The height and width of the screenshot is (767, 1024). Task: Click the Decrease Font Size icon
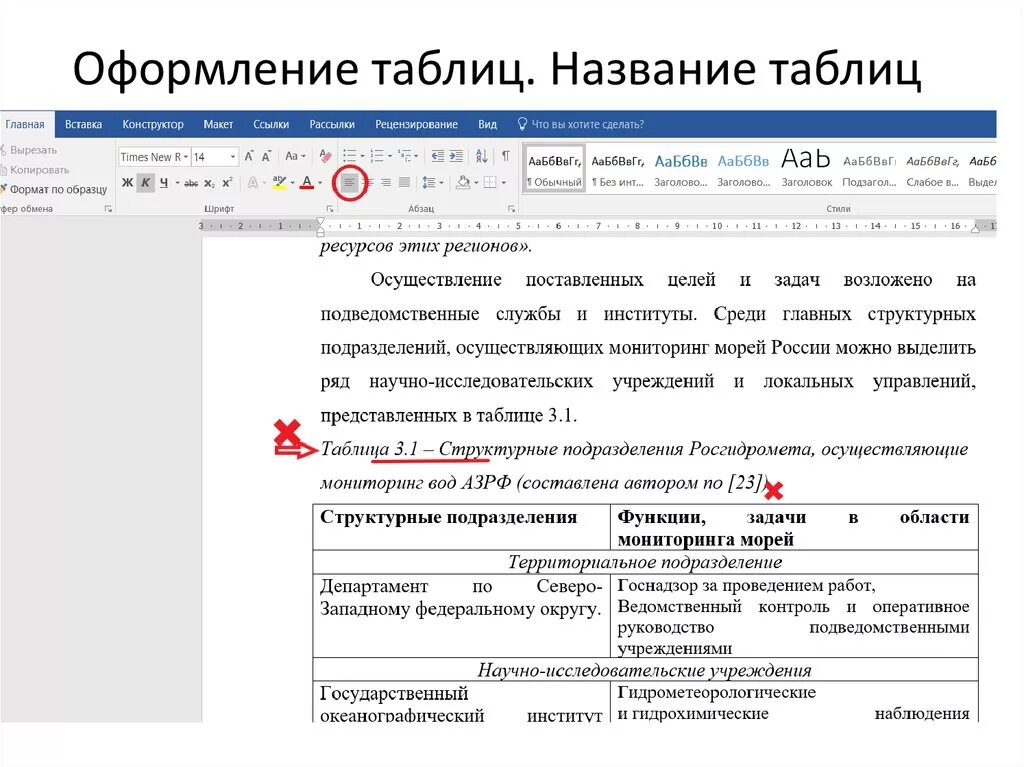coord(266,156)
